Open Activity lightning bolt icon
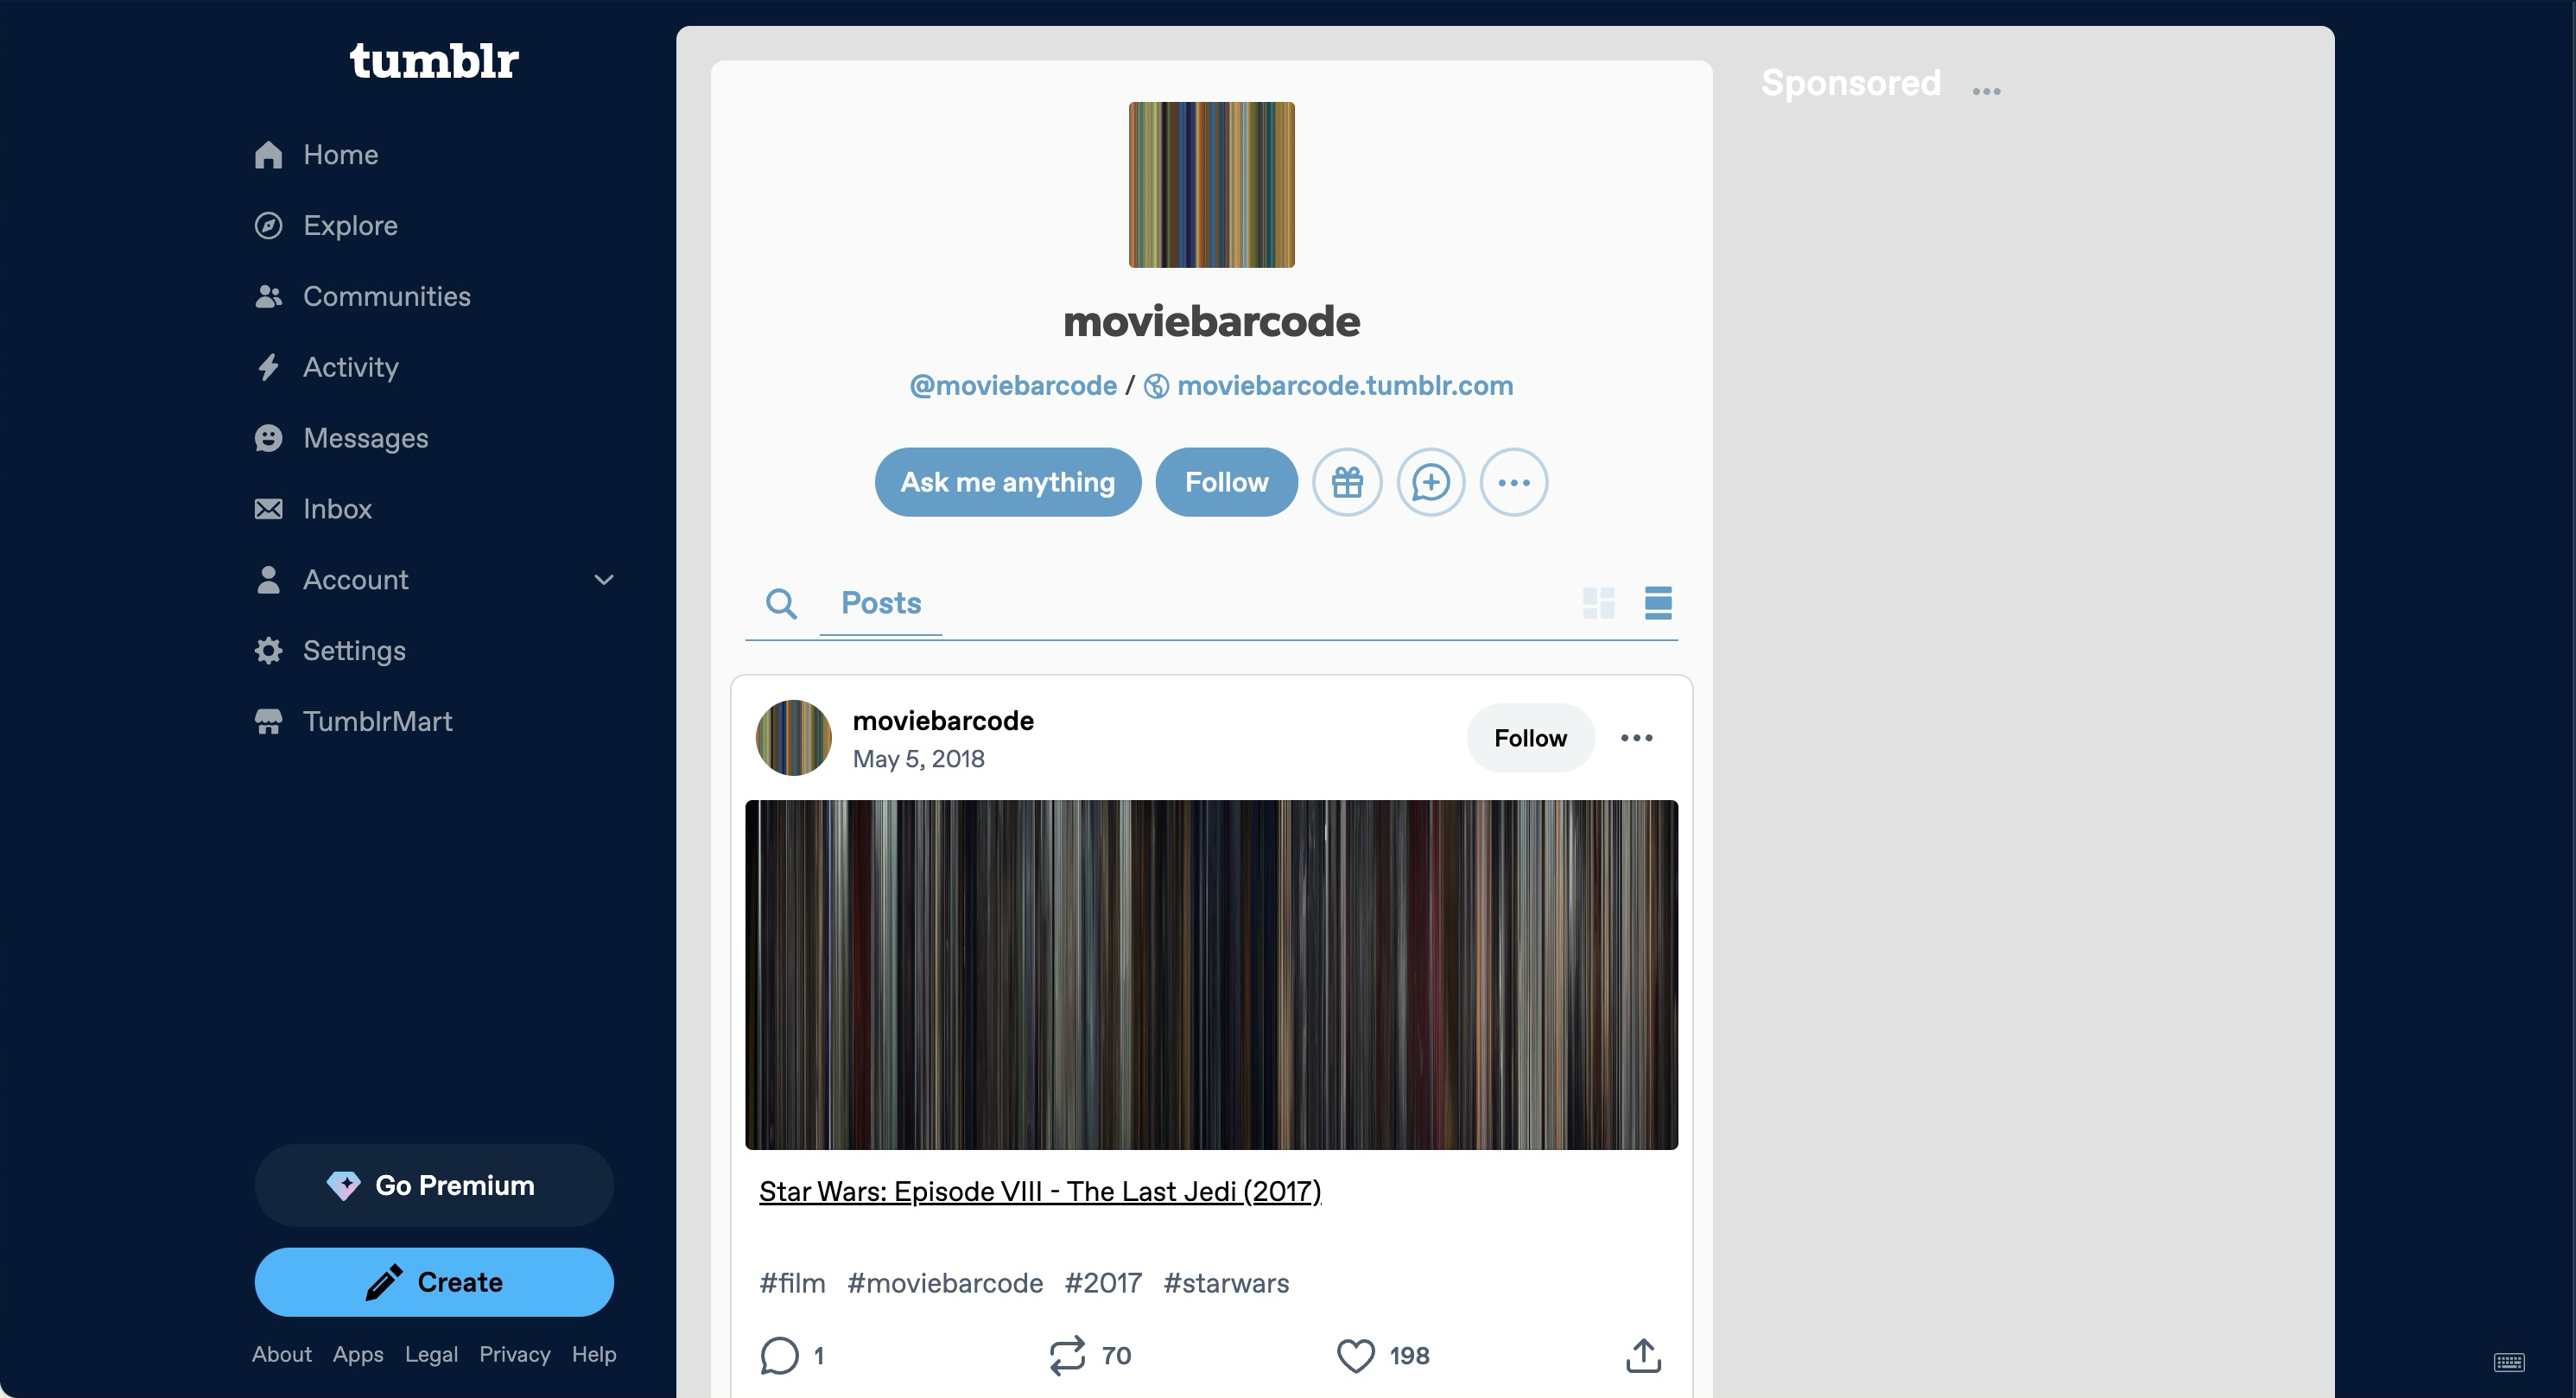Screen dimensions: 2576x1398 click(x=268, y=367)
